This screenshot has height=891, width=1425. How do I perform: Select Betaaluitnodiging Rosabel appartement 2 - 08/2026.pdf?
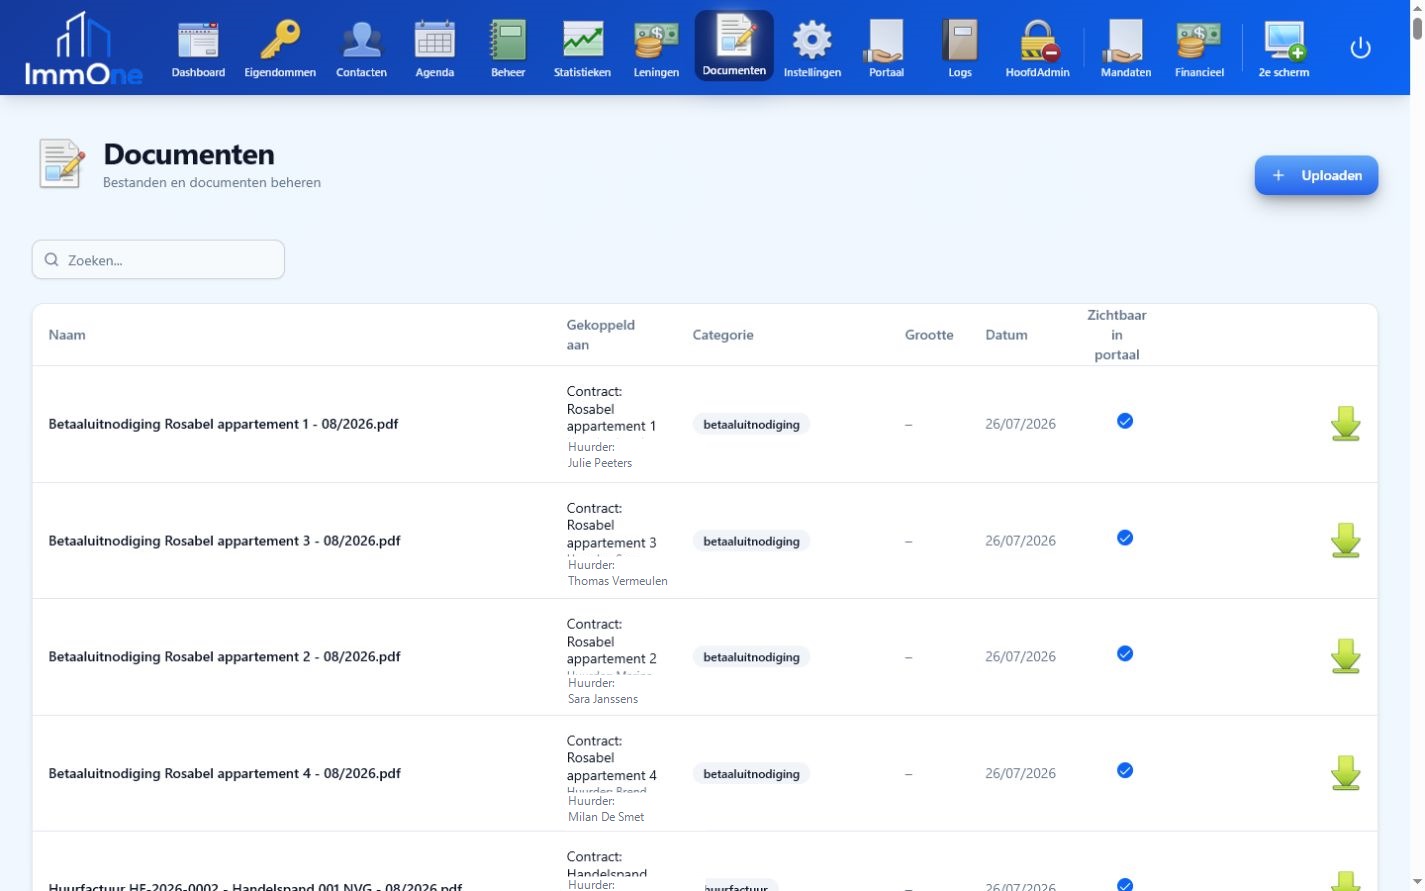(224, 657)
